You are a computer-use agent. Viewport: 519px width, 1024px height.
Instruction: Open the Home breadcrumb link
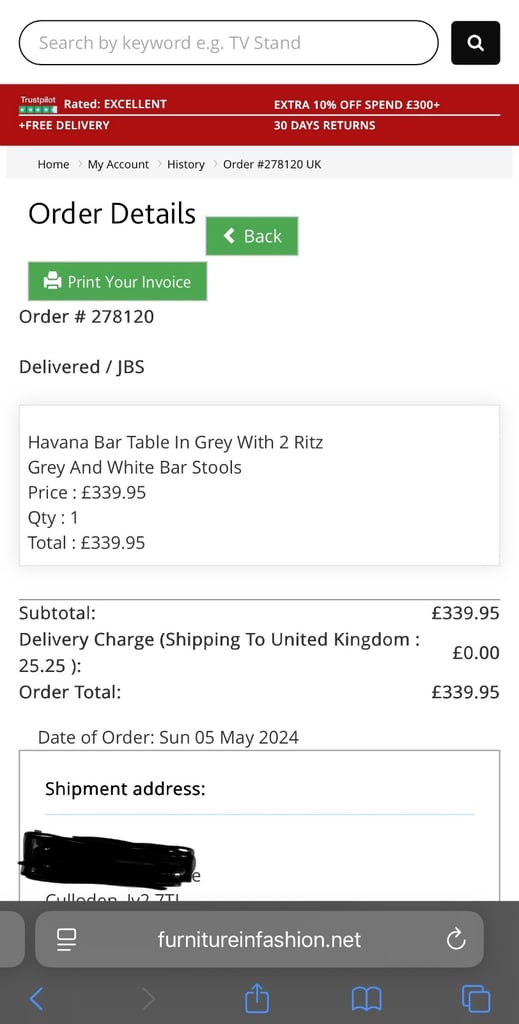[53, 165]
